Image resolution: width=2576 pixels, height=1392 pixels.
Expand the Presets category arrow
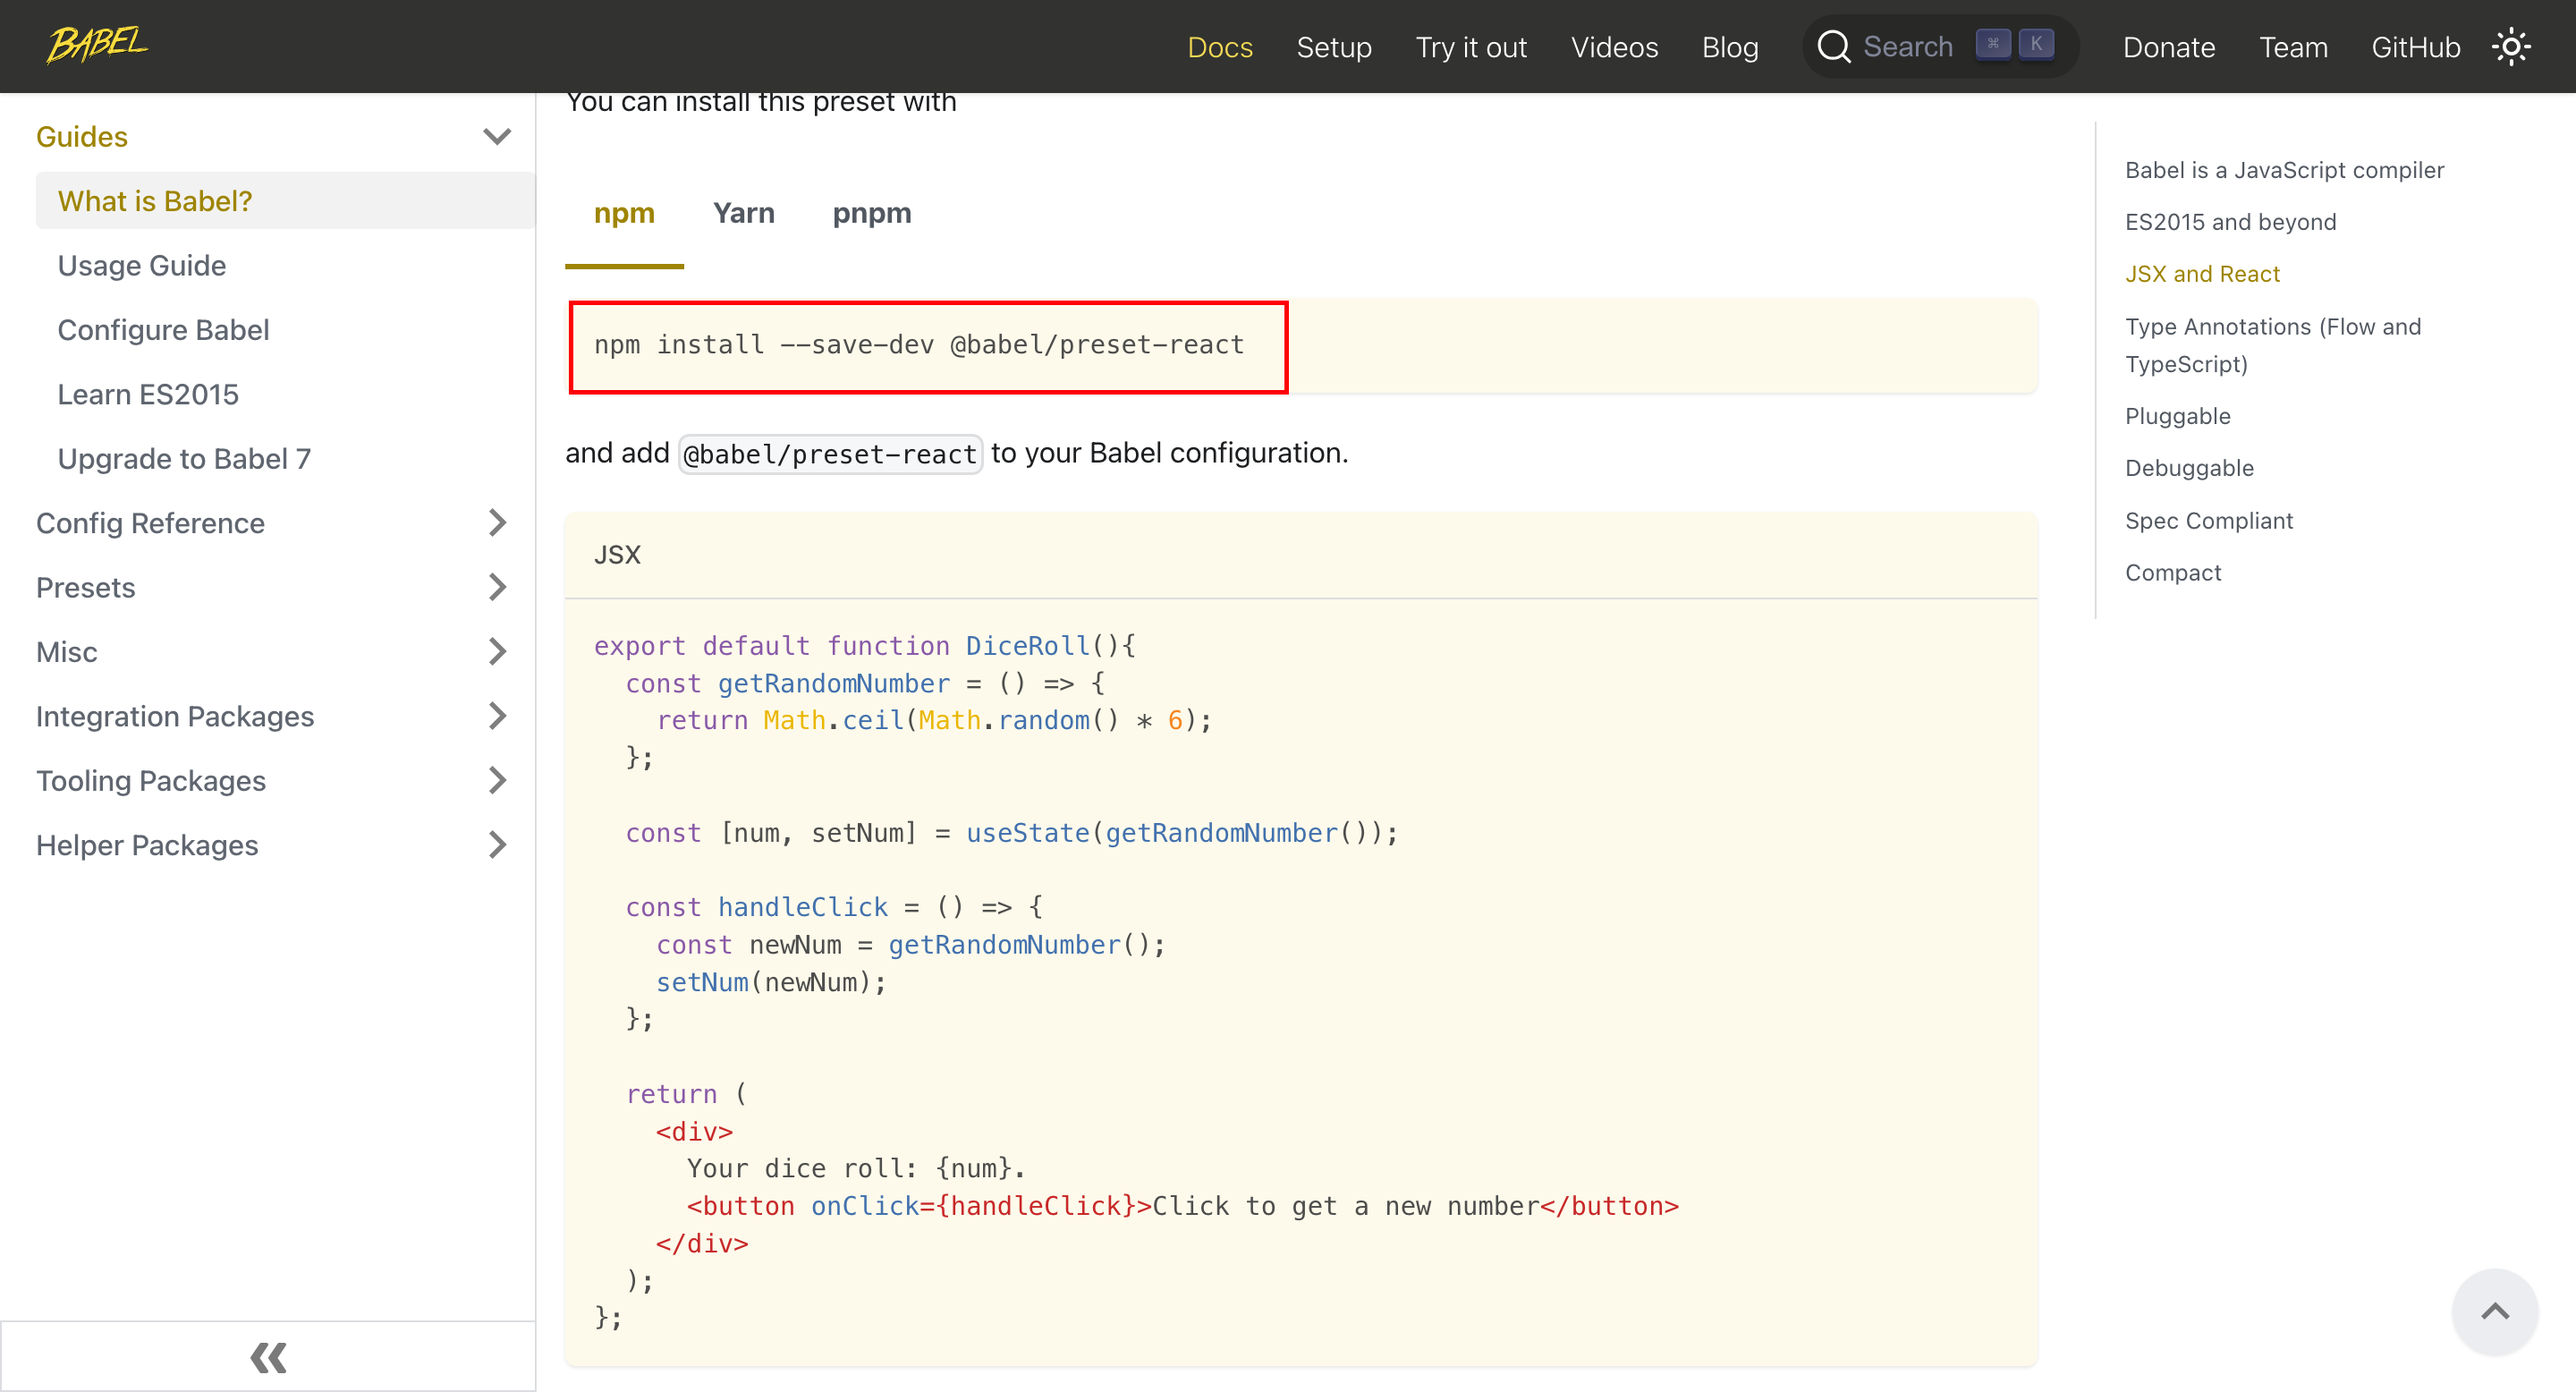pyautogui.click(x=497, y=588)
